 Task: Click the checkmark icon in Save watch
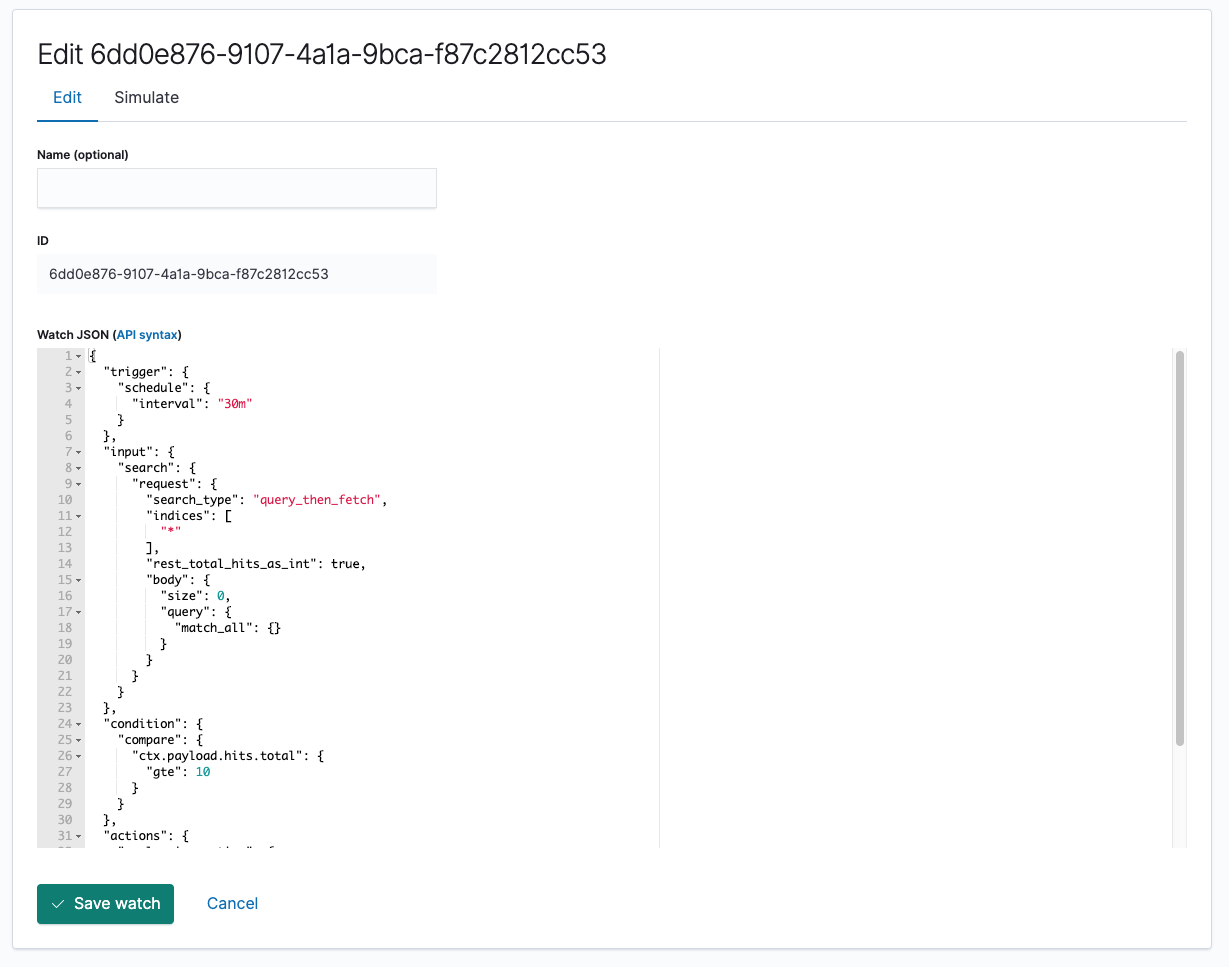(58, 904)
